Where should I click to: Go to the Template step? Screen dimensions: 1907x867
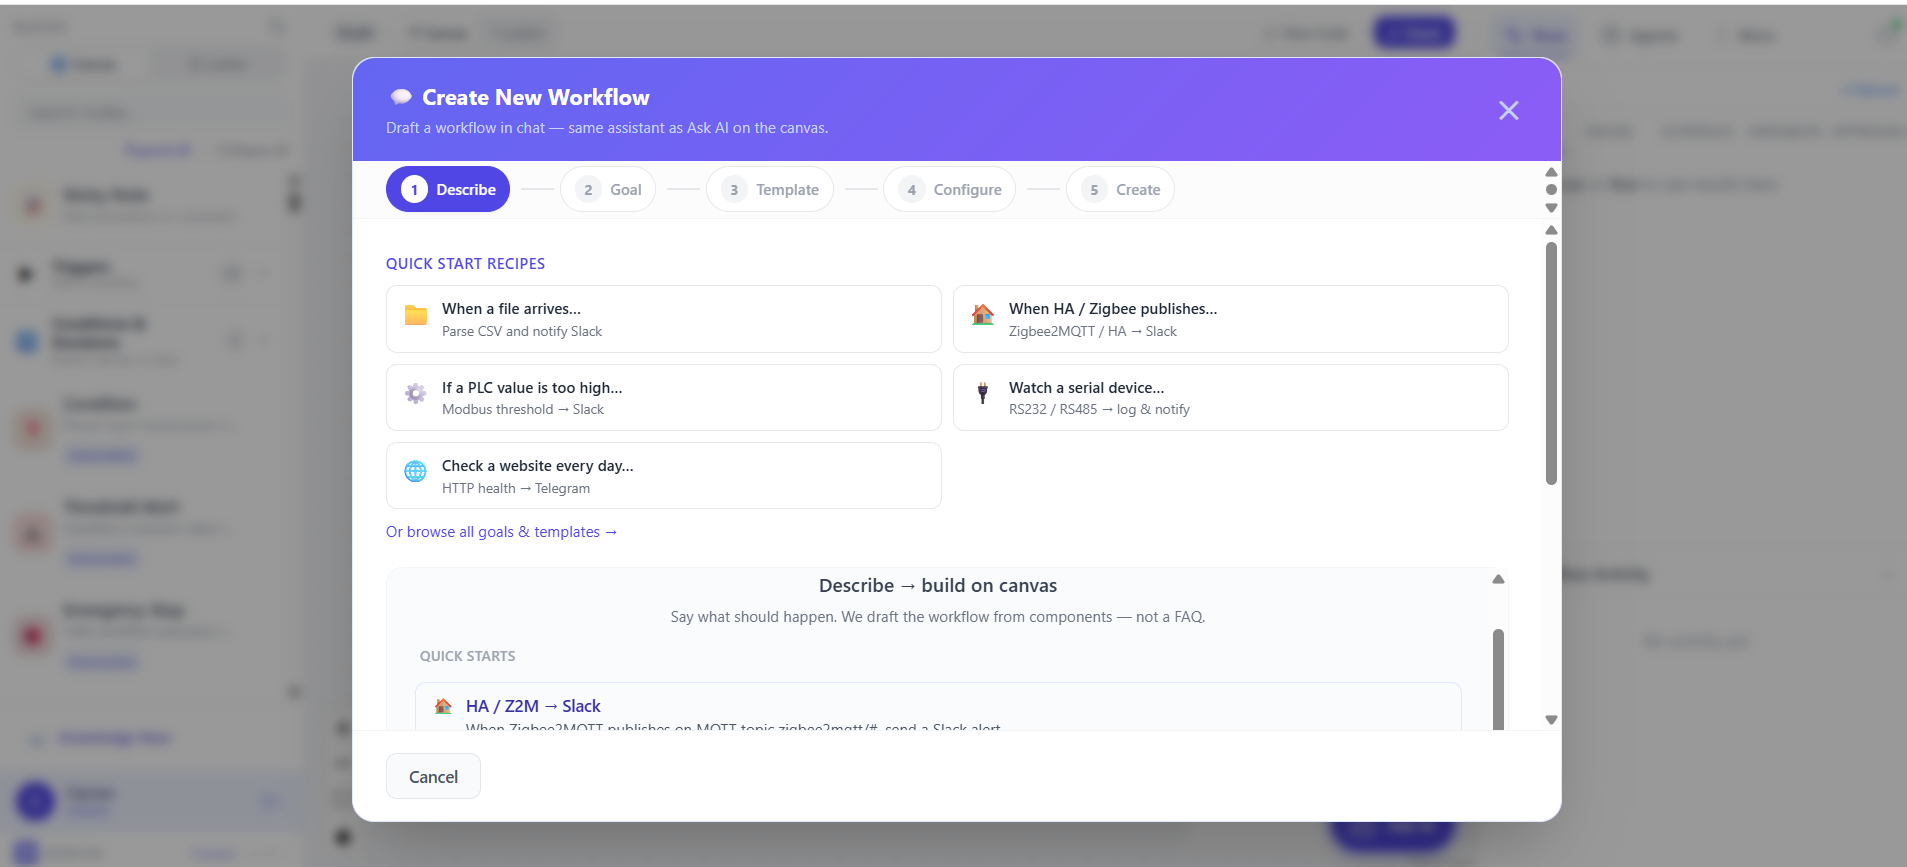[770, 189]
